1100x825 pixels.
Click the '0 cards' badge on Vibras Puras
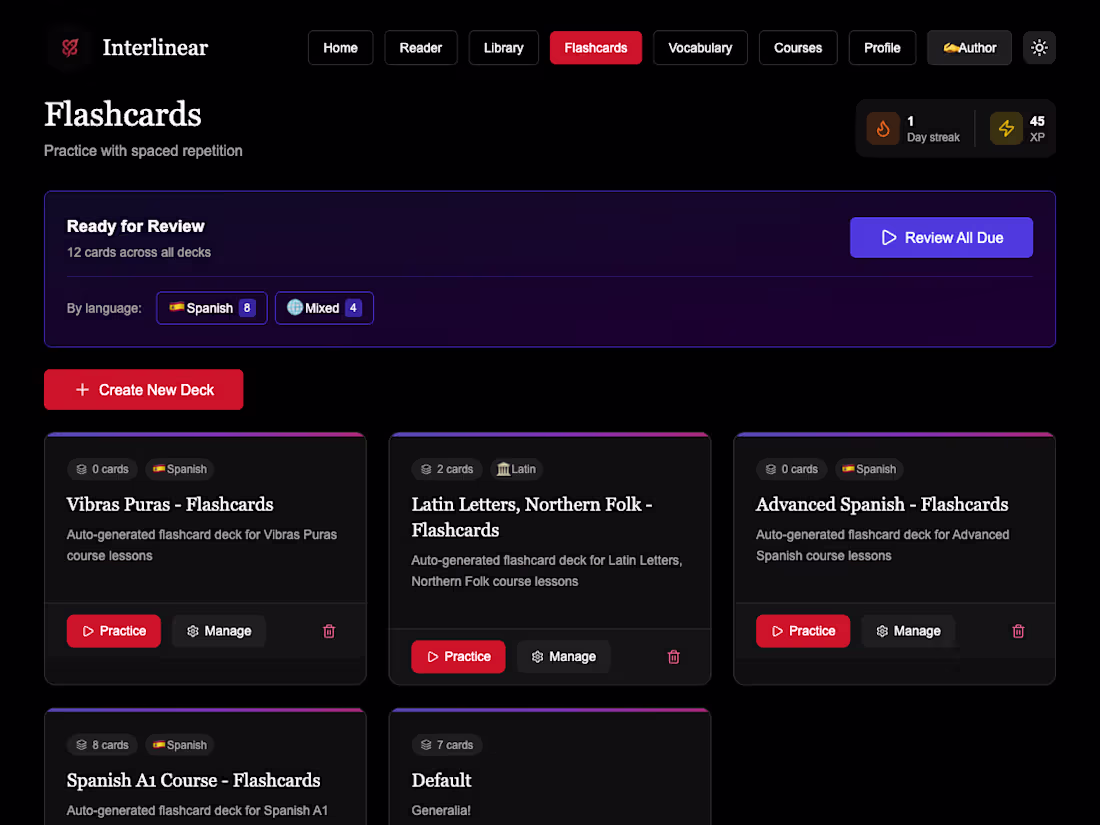click(102, 469)
